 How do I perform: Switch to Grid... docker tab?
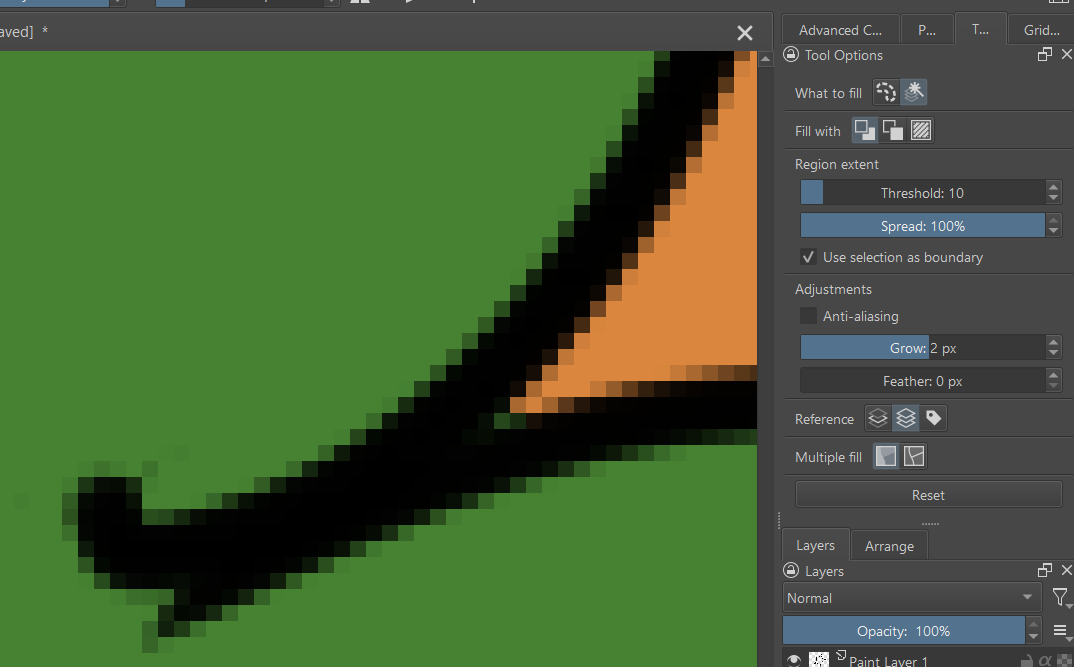(1041, 30)
